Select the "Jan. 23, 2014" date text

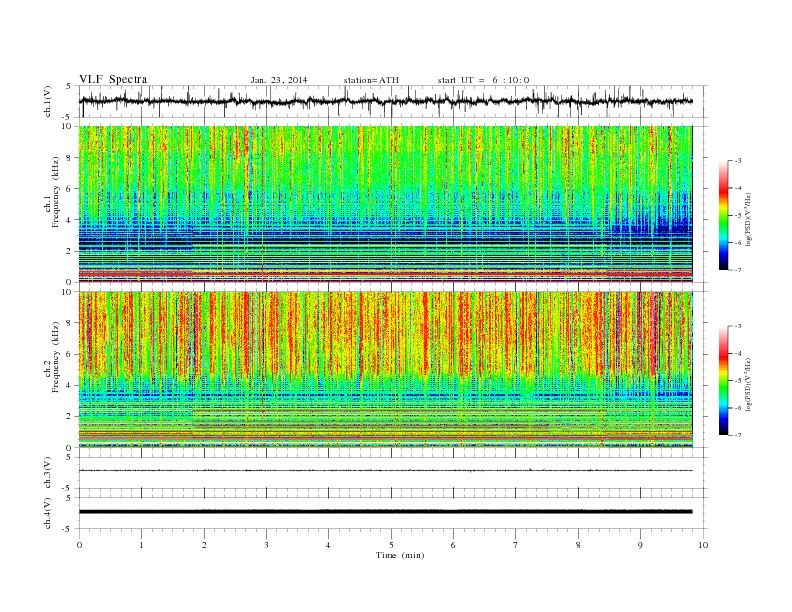point(279,80)
